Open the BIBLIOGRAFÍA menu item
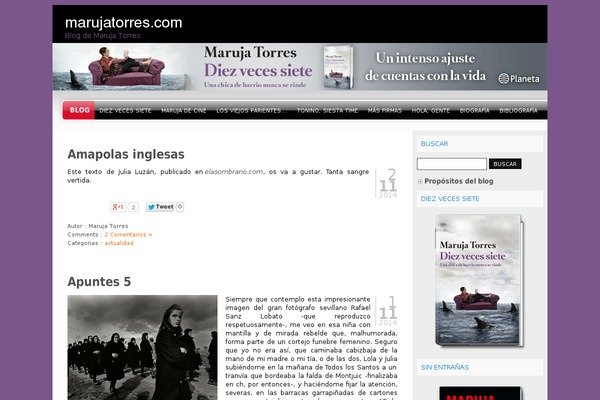This screenshot has height=400, width=600. tap(518, 111)
